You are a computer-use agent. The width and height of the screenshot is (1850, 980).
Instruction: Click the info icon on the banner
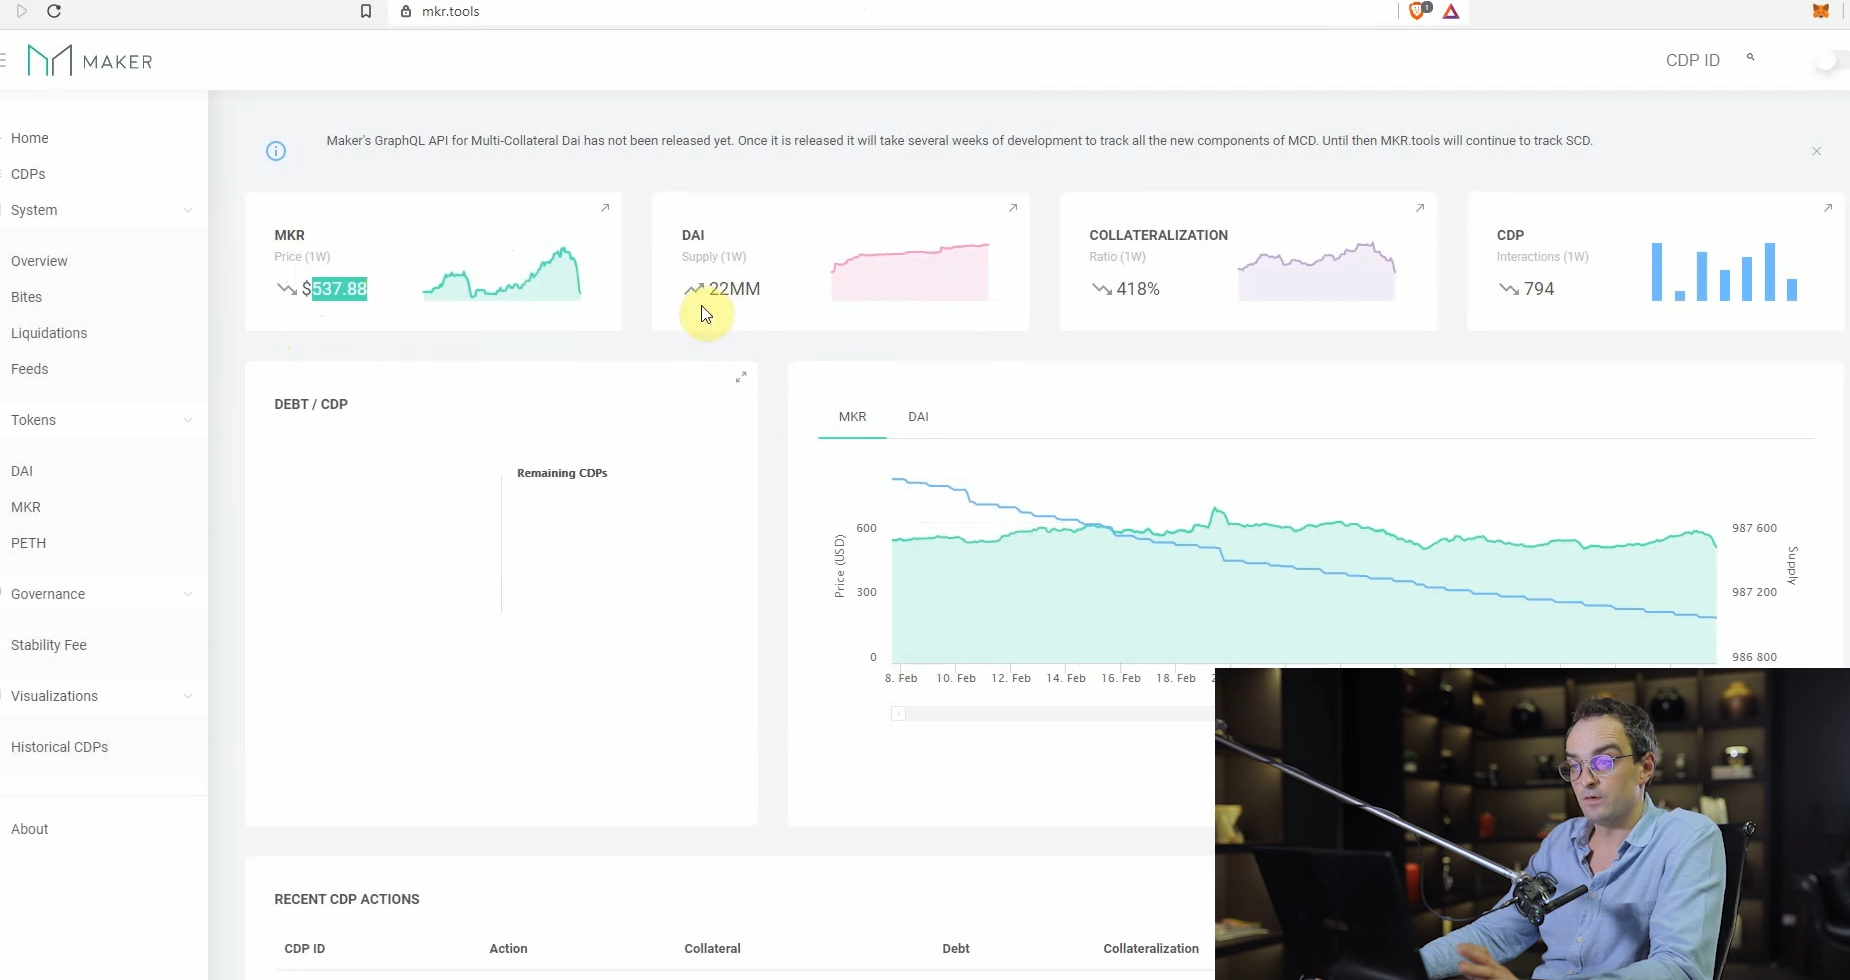pos(276,151)
